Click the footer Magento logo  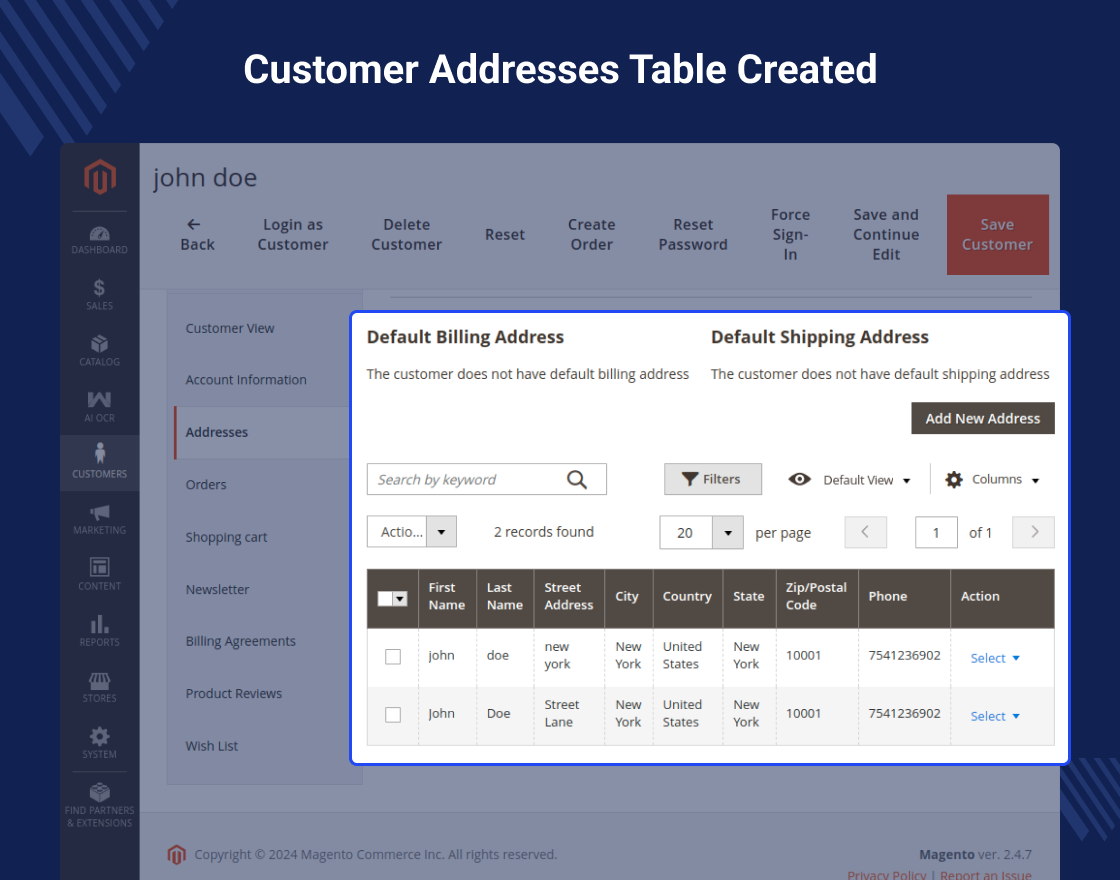tap(176, 854)
